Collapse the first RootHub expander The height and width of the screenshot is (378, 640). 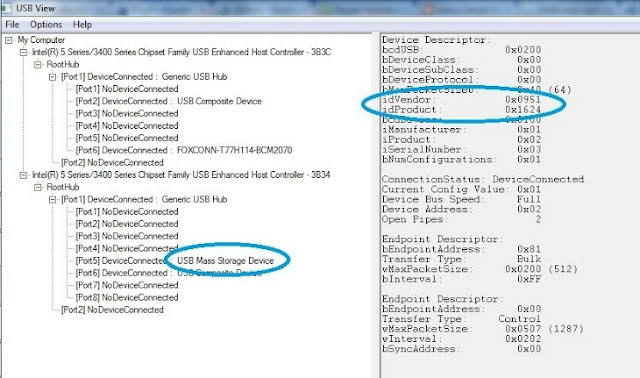(38, 64)
